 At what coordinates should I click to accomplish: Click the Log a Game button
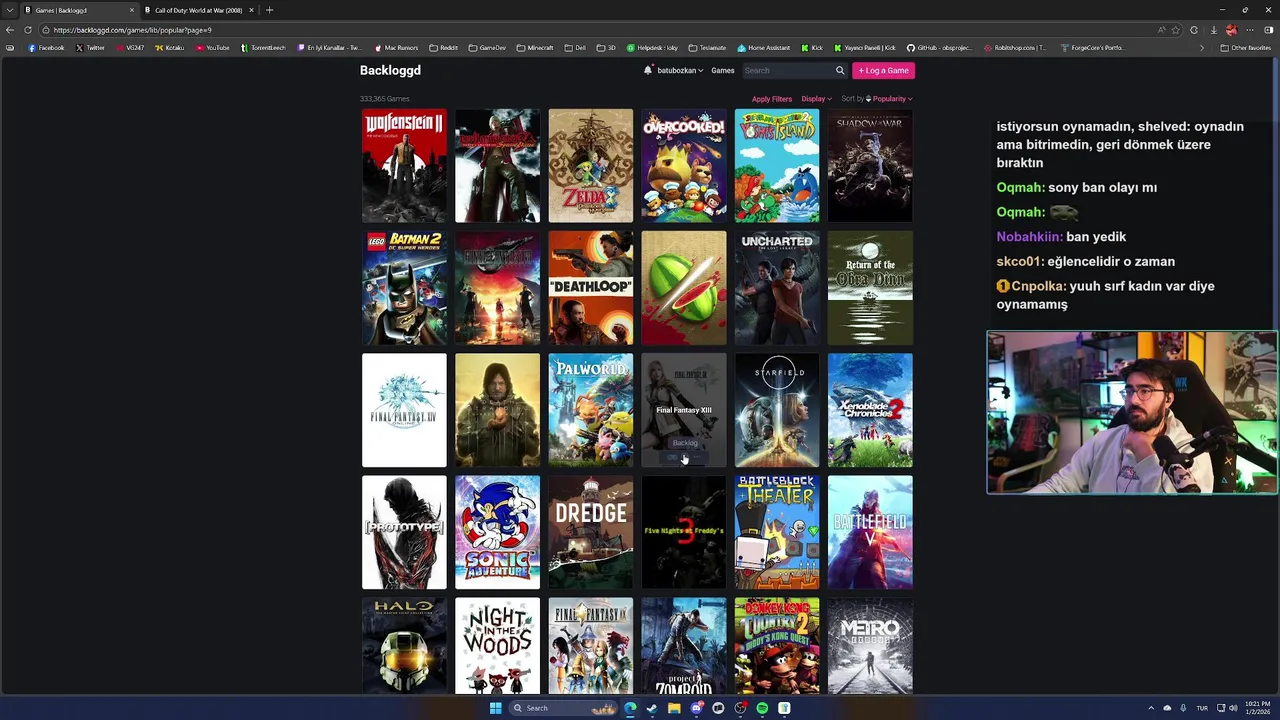coord(883,70)
